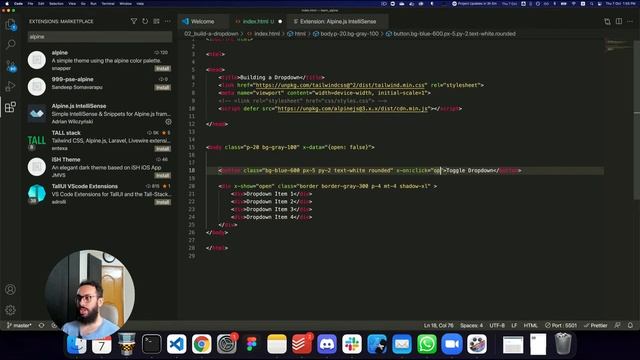Switch git branch via master in status bar
This screenshot has height=360, width=640.
19,325
